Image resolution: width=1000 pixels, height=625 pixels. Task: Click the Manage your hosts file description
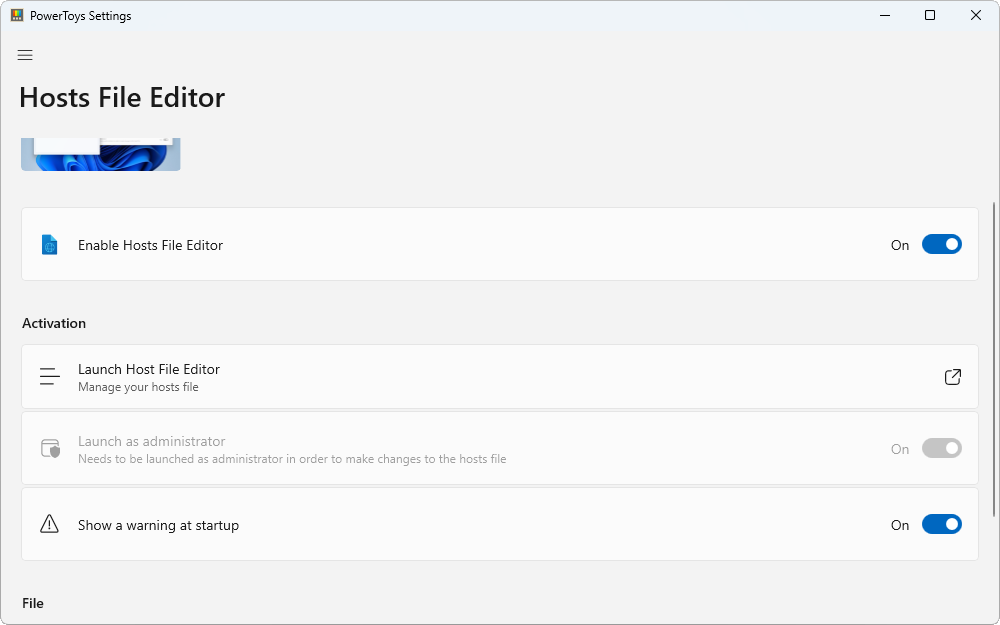coord(138,387)
